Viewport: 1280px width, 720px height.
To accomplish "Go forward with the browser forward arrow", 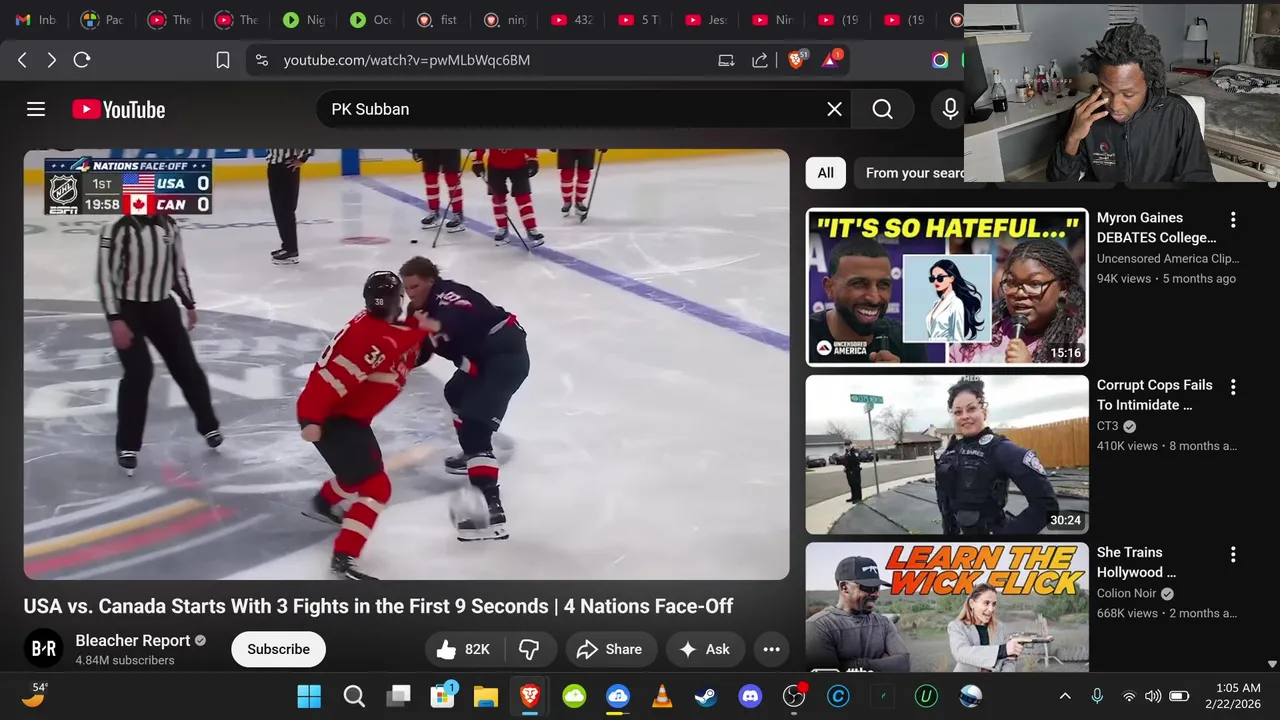I will pyautogui.click(x=51, y=60).
